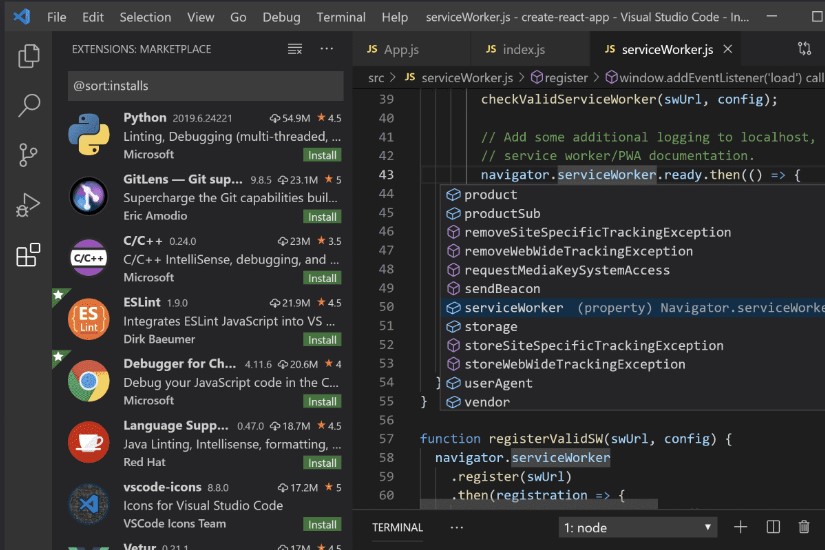Click the Python extension logo
Screen dimensions: 825x550
click(89, 135)
